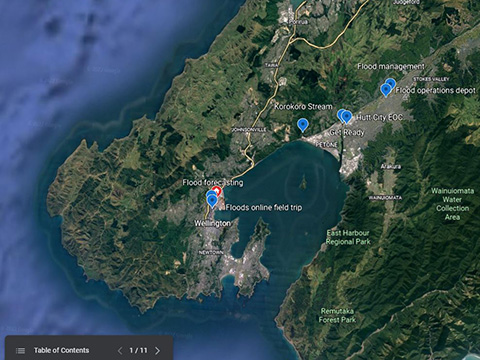480x360 pixels.
Task: Click the Flood forecasting label
Action: click(213, 183)
